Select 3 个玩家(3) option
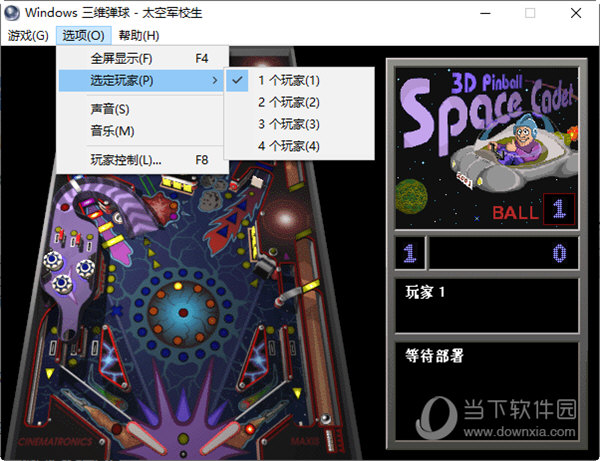Screen dimensions: 600x461 (299, 124)
